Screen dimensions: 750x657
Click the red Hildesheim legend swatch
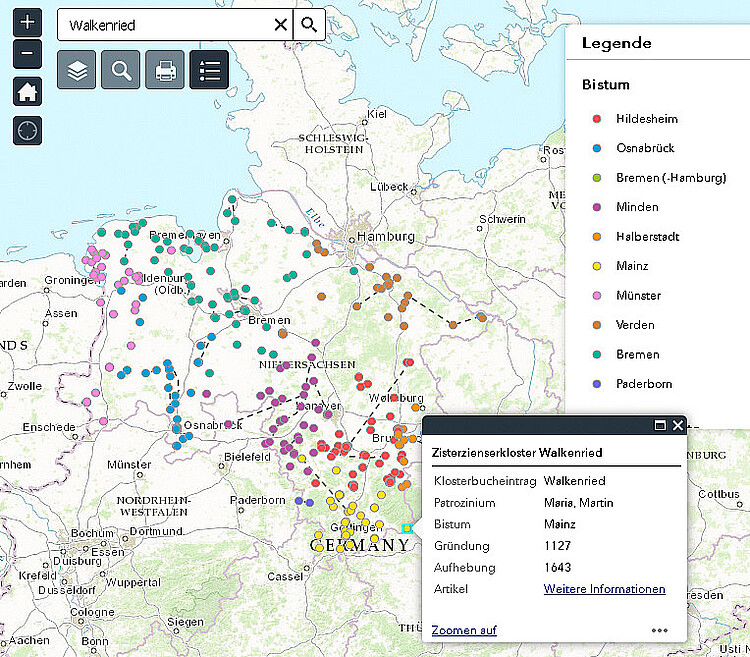point(597,119)
